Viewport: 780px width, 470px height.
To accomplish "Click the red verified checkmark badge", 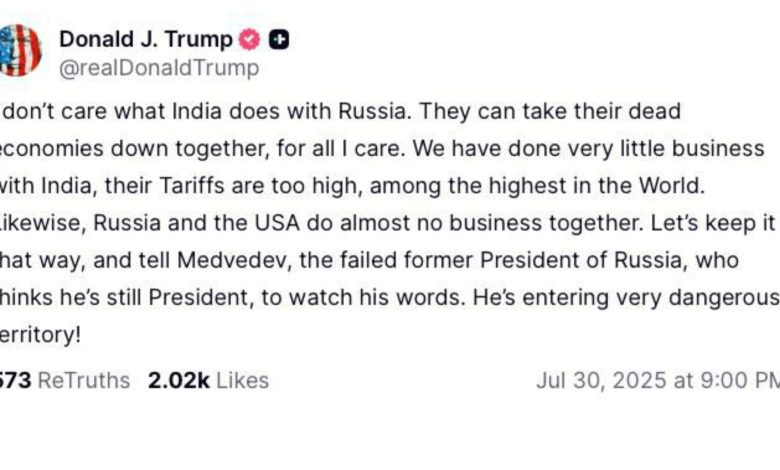I will (x=249, y=39).
